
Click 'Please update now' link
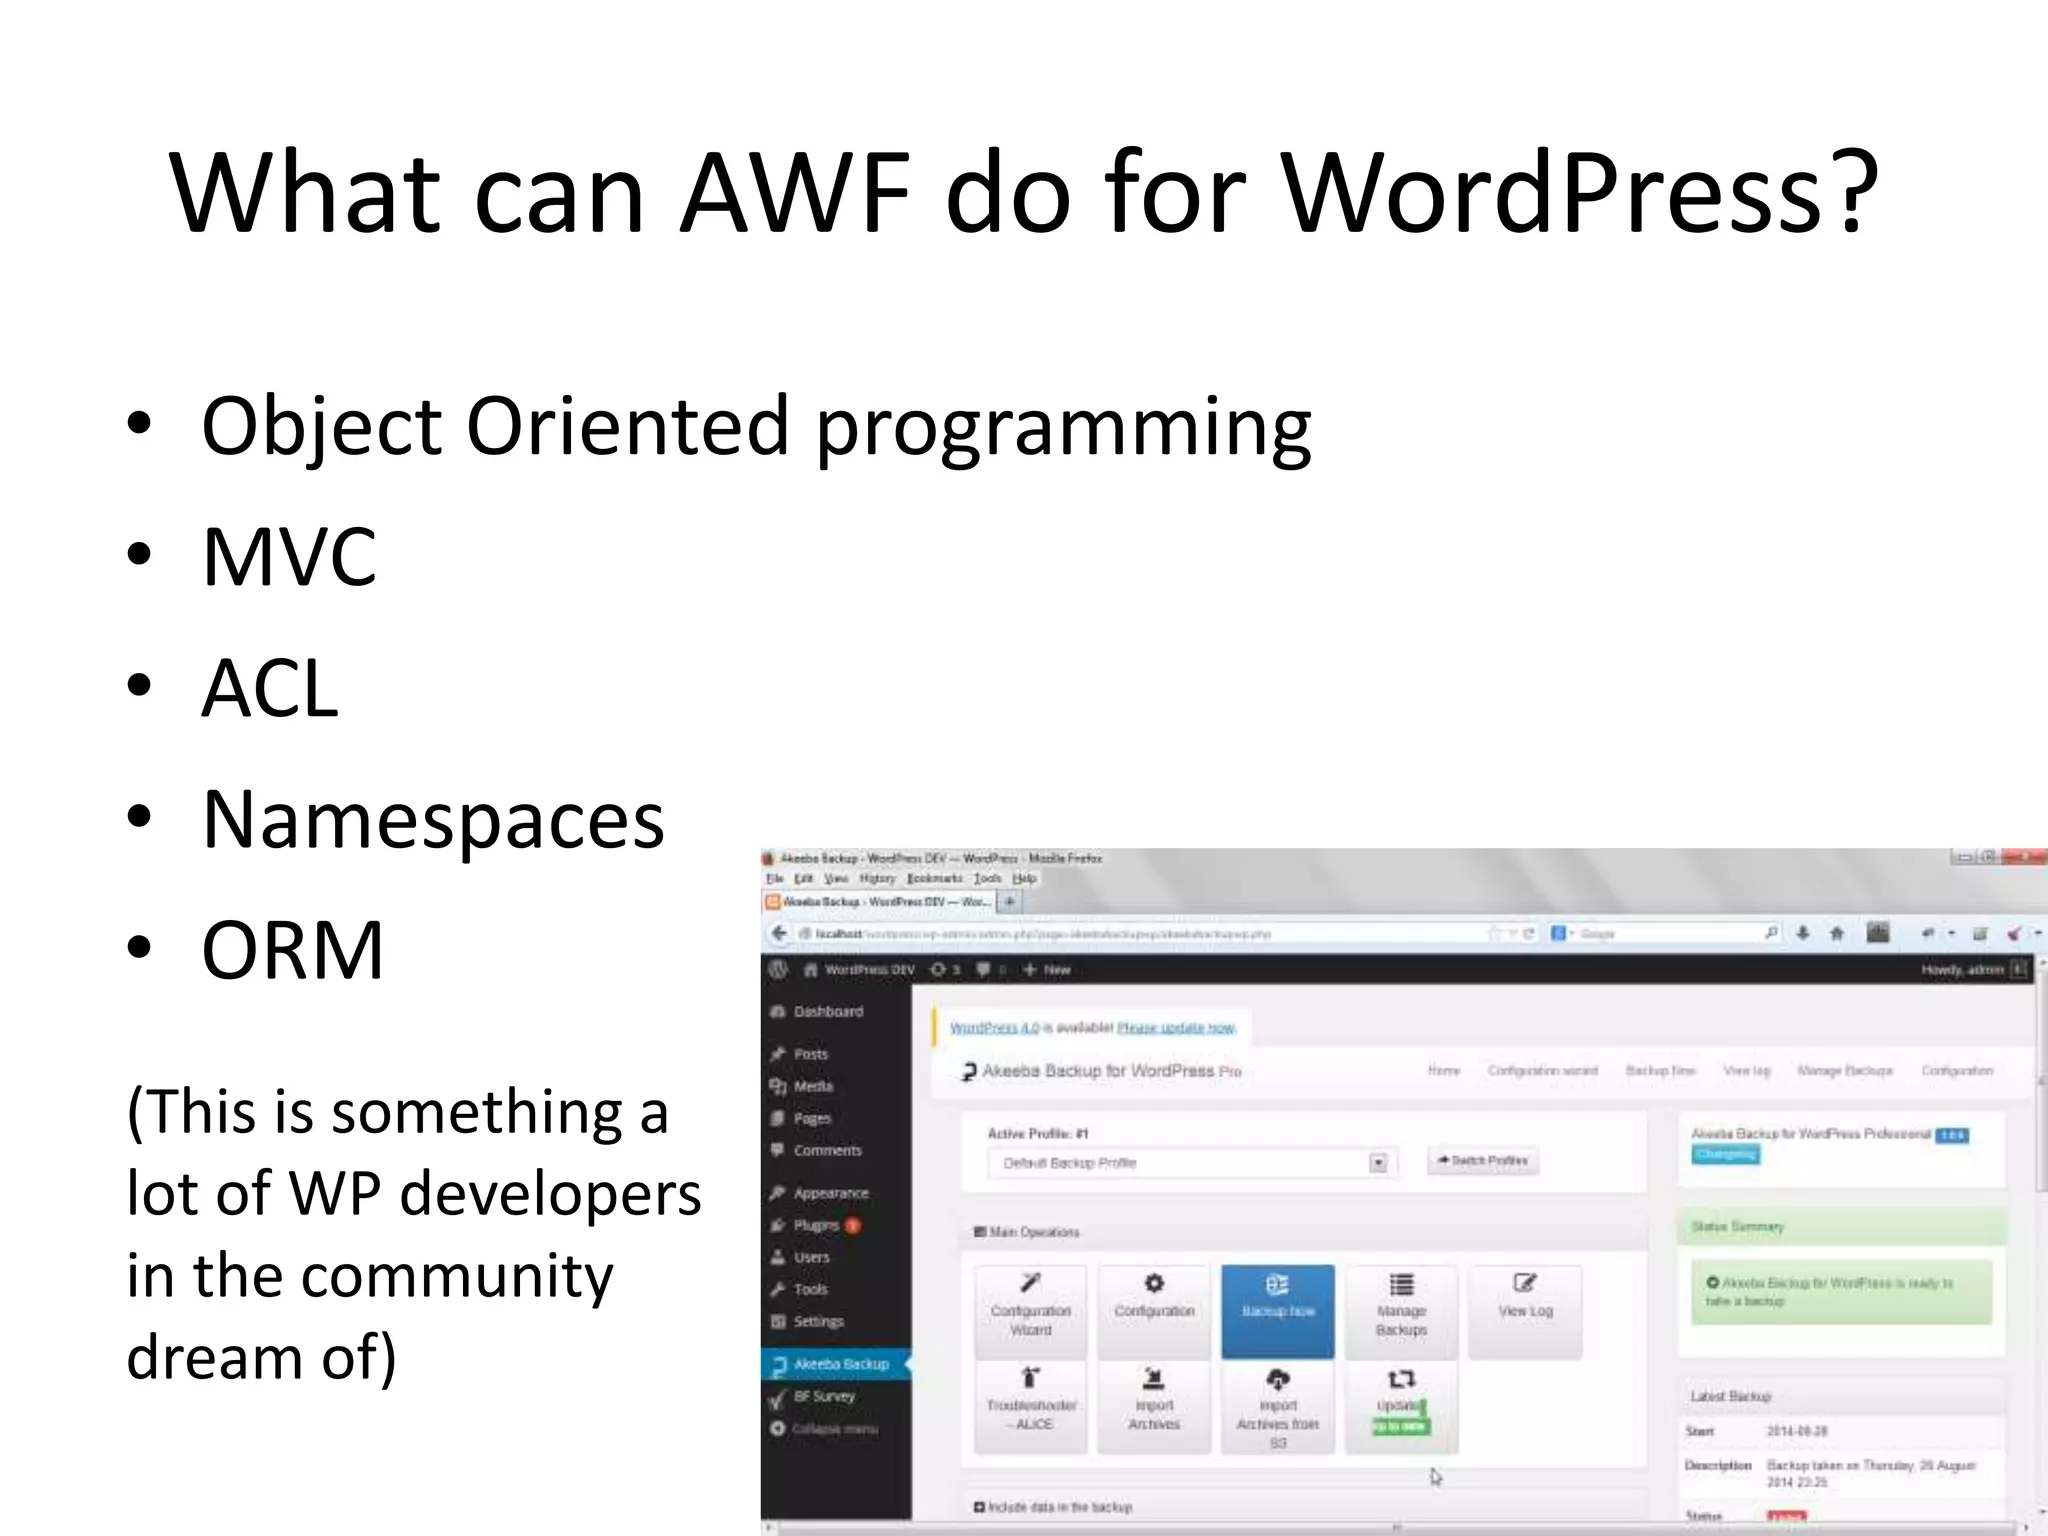pos(1176,1028)
